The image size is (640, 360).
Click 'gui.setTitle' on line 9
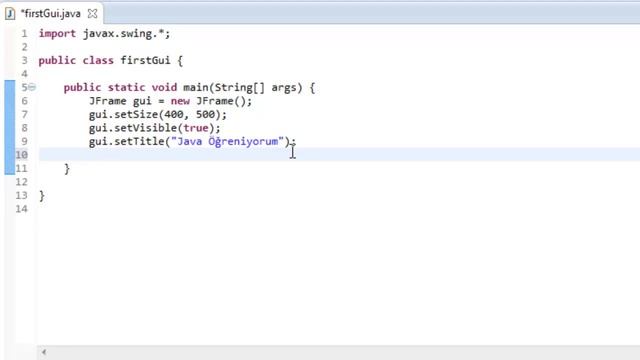127,141
